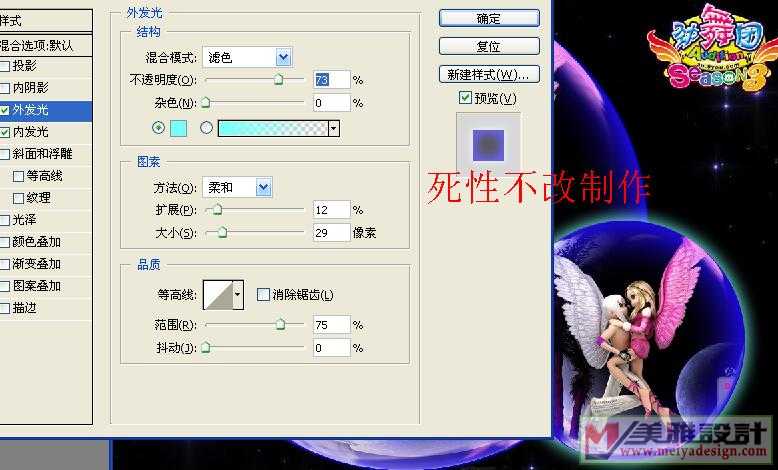Enable the 图案叠加 checkbox
778x470 pixels.
pyautogui.click(x=4, y=286)
